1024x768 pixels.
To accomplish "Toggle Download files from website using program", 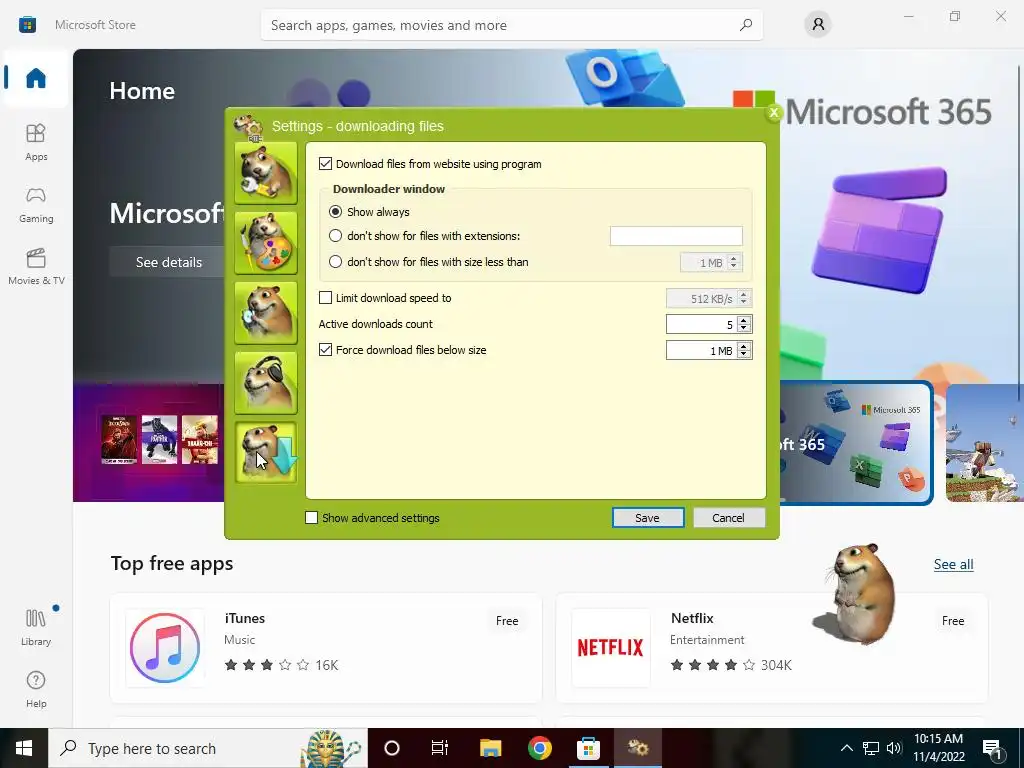I will (x=325, y=164).
